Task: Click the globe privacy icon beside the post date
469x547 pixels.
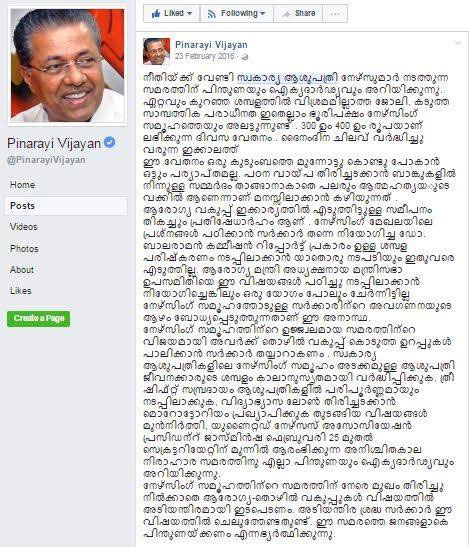Action: coord(245,57)
